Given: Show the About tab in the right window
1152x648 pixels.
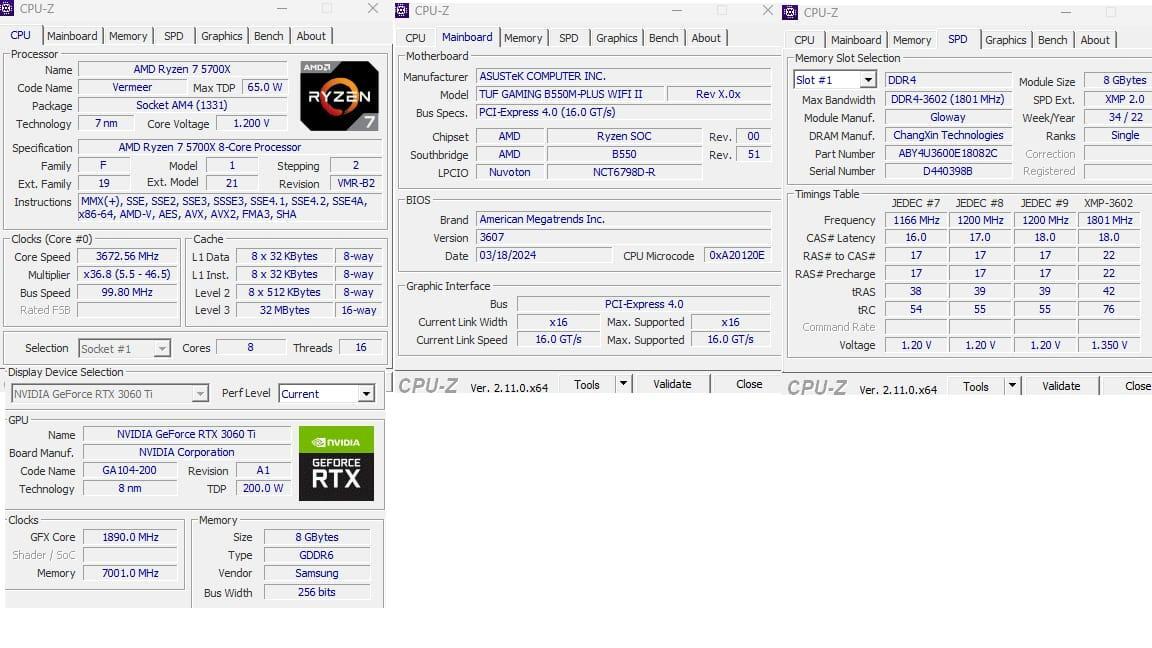Looking at the screenshot, I should [x=1095, y=40].
